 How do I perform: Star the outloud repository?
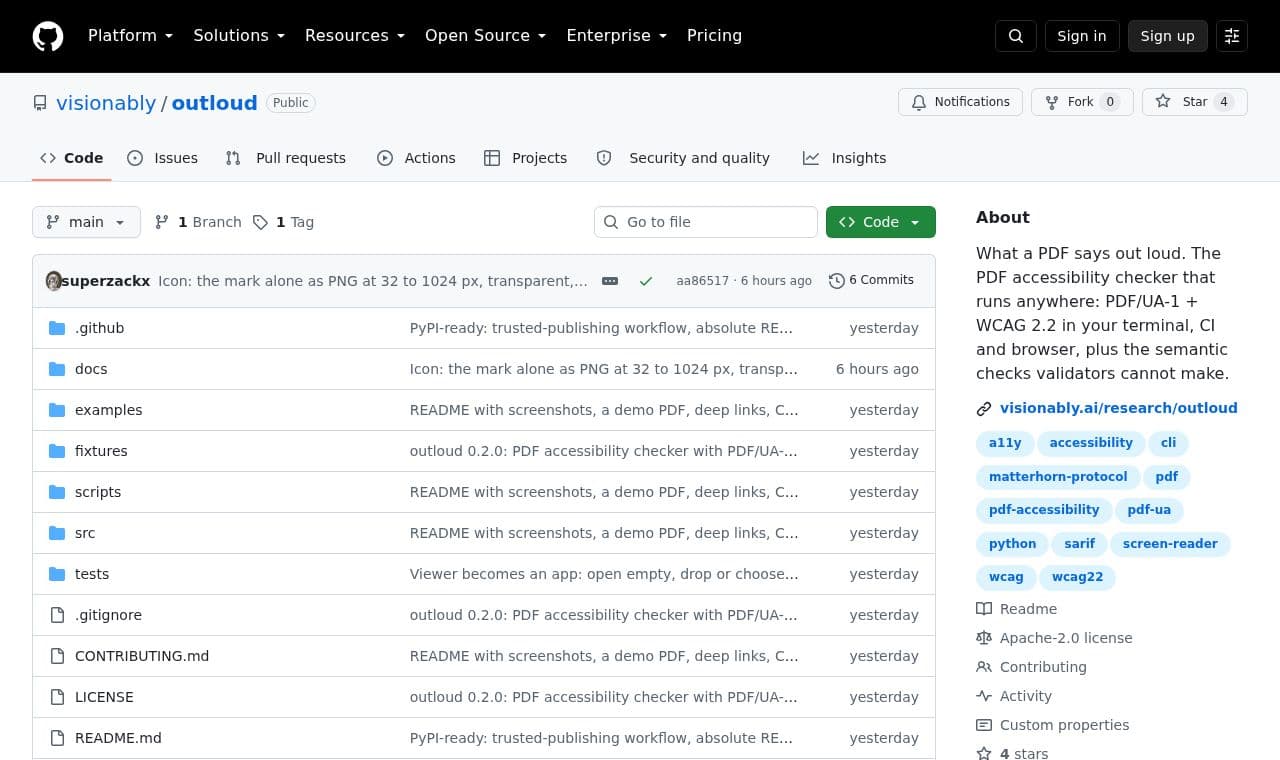pos(1195,102)
